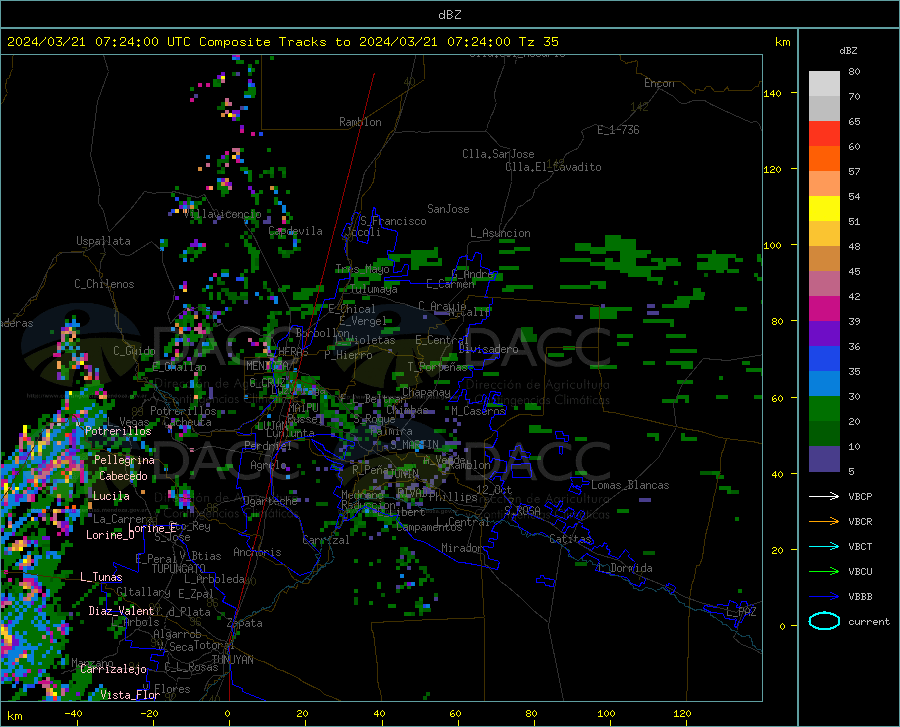Image resolution: width=900 pixels, height=727 pixels.
Task: Click the Capdevila map label
Action: pos(295,231)
